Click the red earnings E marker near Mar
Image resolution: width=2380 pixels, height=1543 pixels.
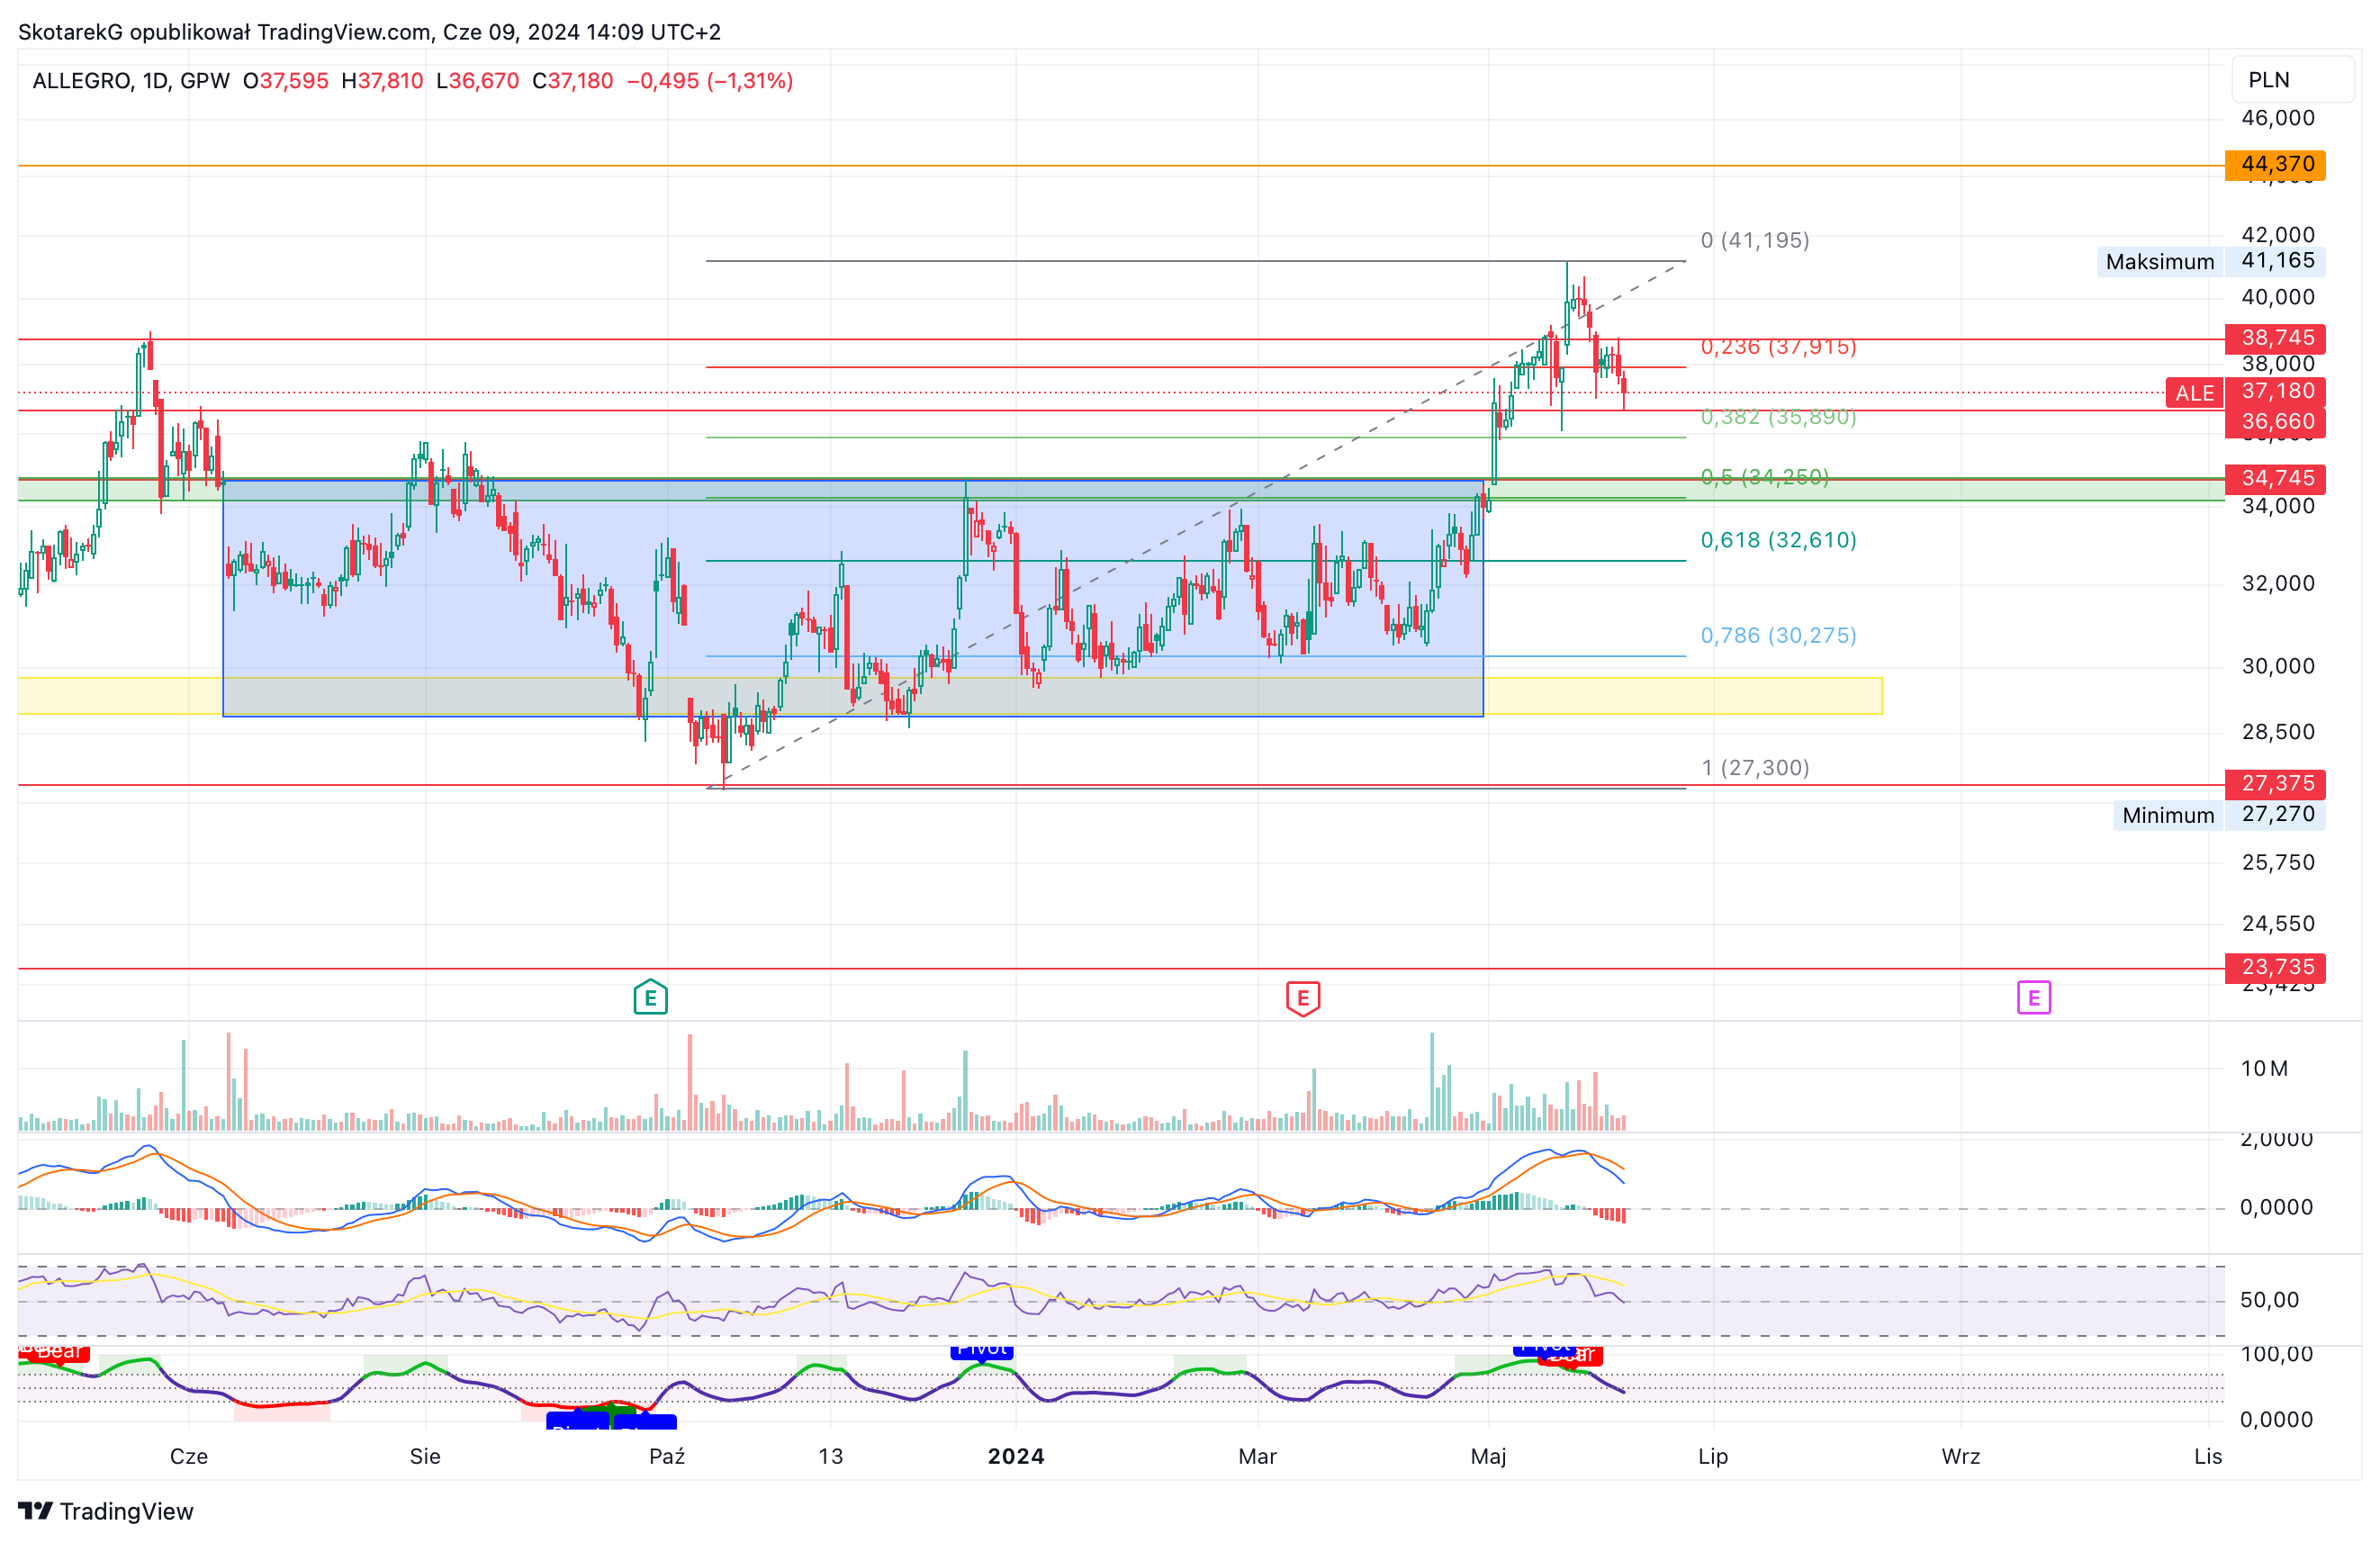tap(1302, 998)
